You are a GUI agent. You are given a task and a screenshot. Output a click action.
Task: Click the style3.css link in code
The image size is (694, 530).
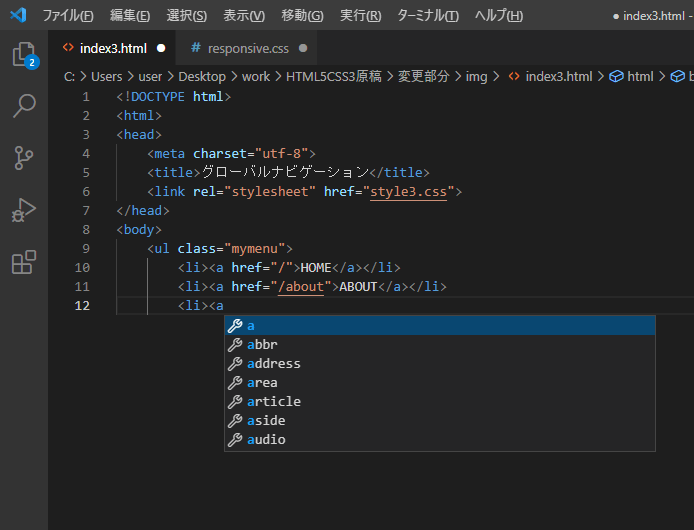coord(408,192)
